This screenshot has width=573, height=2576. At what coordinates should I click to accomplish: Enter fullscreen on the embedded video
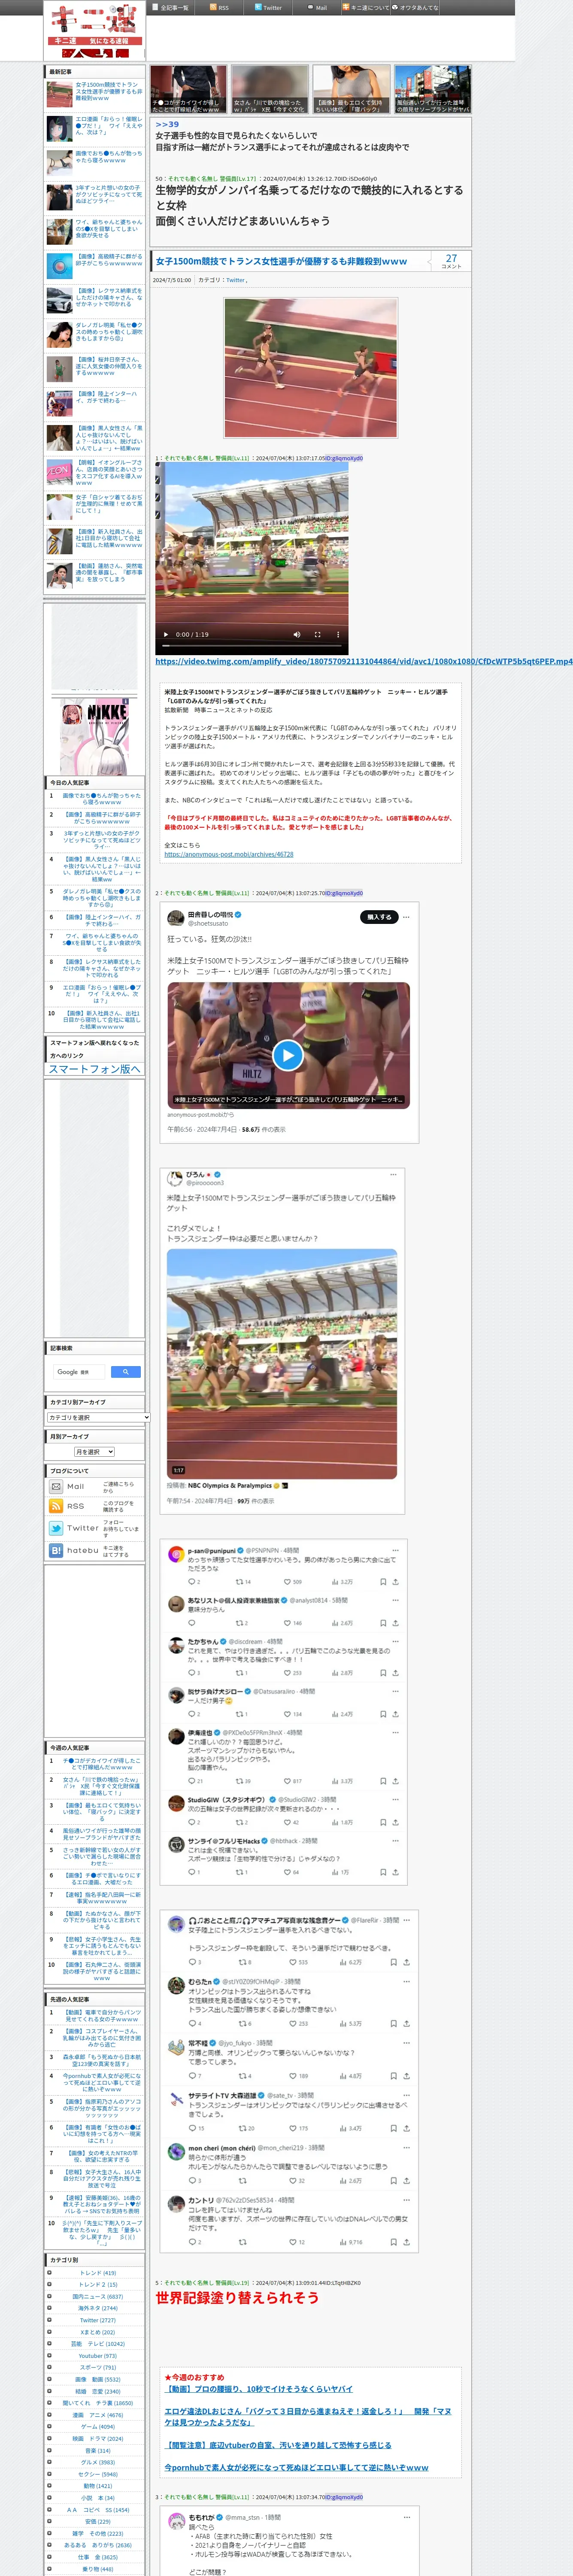pos(317,634)
